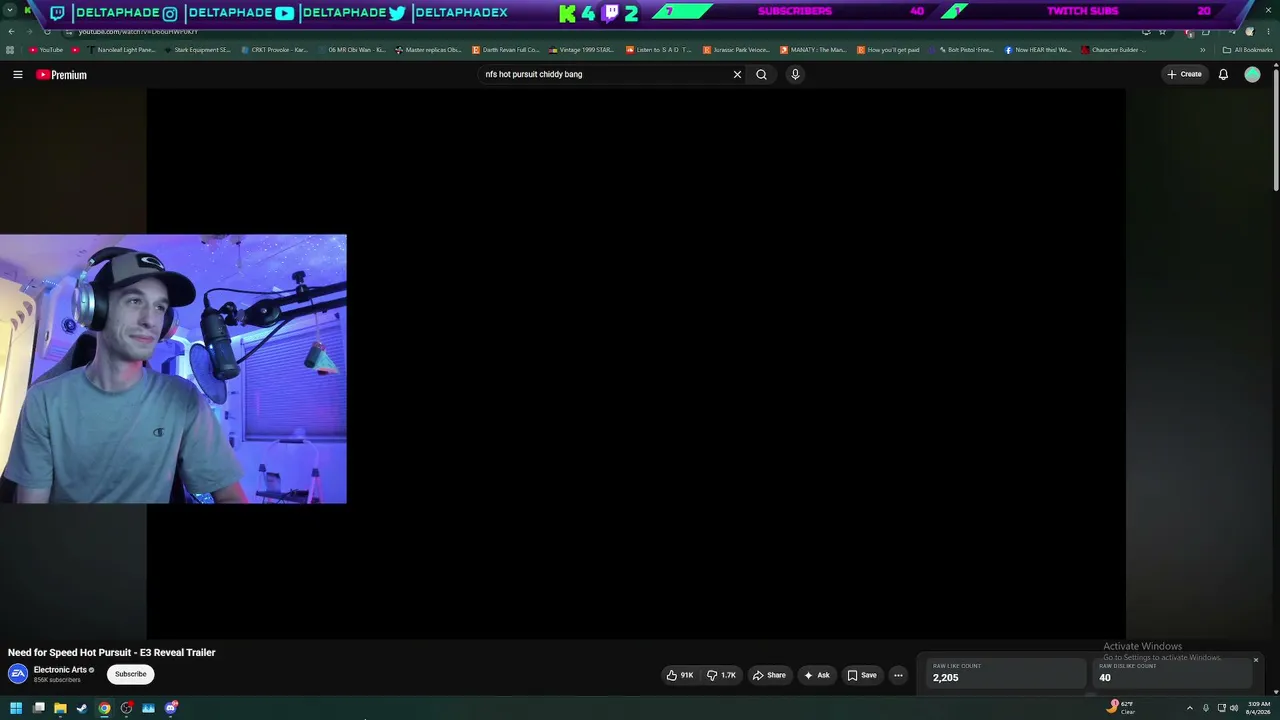
Task: Open Task View on the taskbar
Action: coord(38,708)
